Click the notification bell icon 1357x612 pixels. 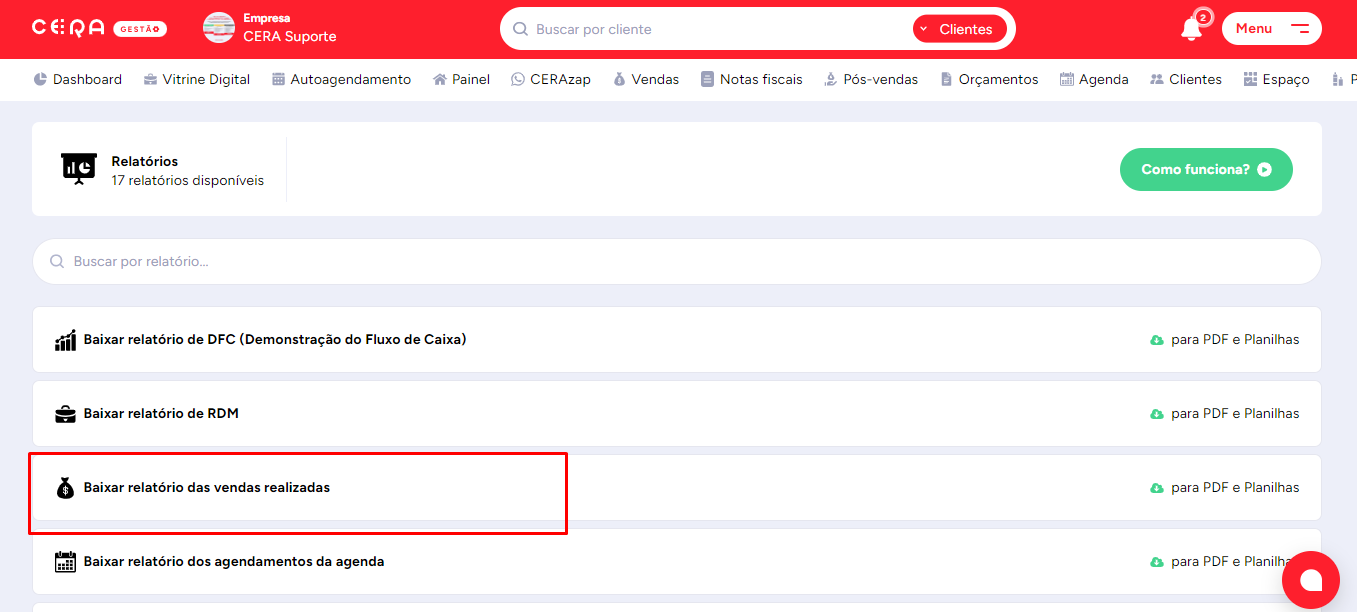tap(1191, 29)
